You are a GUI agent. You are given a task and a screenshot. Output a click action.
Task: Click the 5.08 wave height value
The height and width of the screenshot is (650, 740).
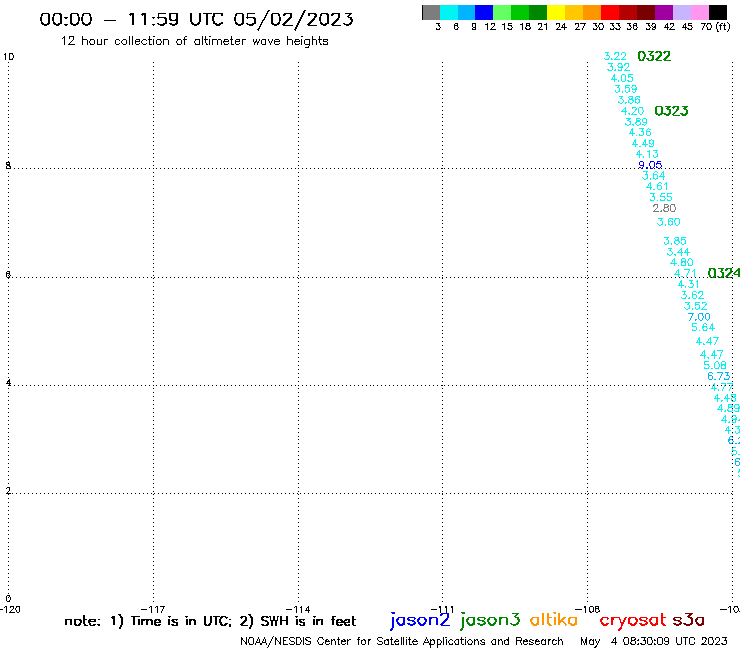coord(715,365)
